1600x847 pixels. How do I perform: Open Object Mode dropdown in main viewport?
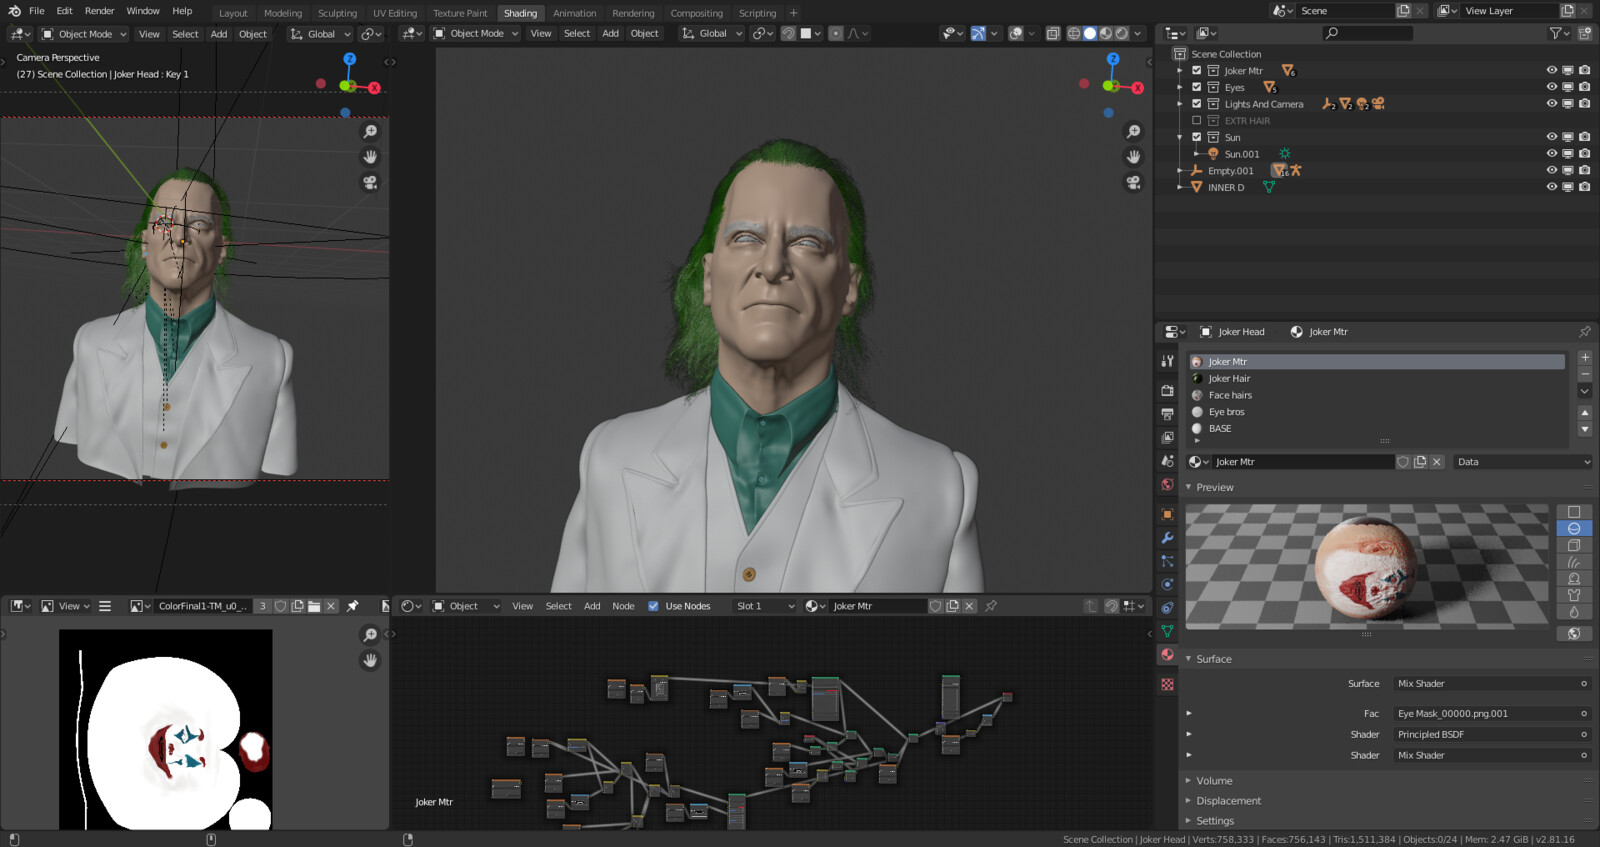476,33
